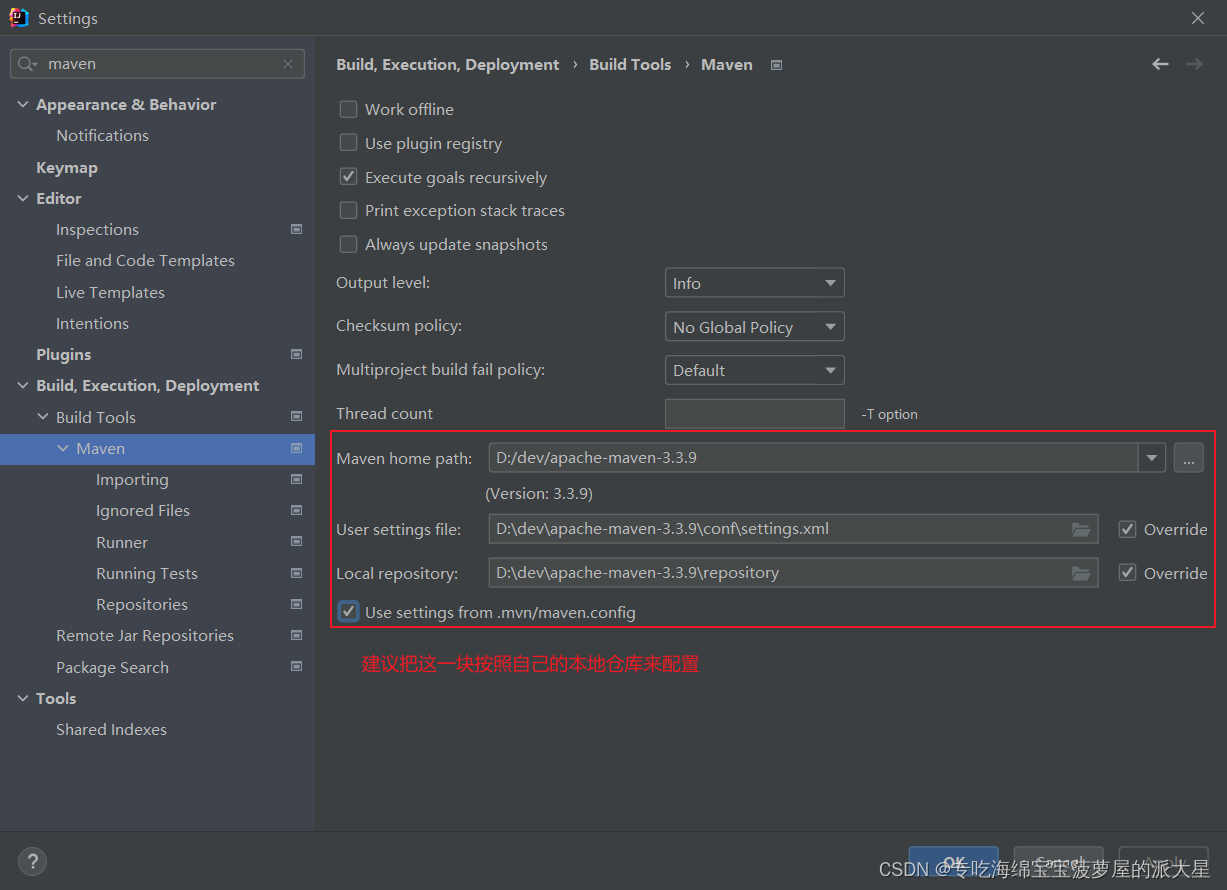1227x890 pixels.
Task: Toggle Override for User settings file
Action: (x=1127, y=529)
